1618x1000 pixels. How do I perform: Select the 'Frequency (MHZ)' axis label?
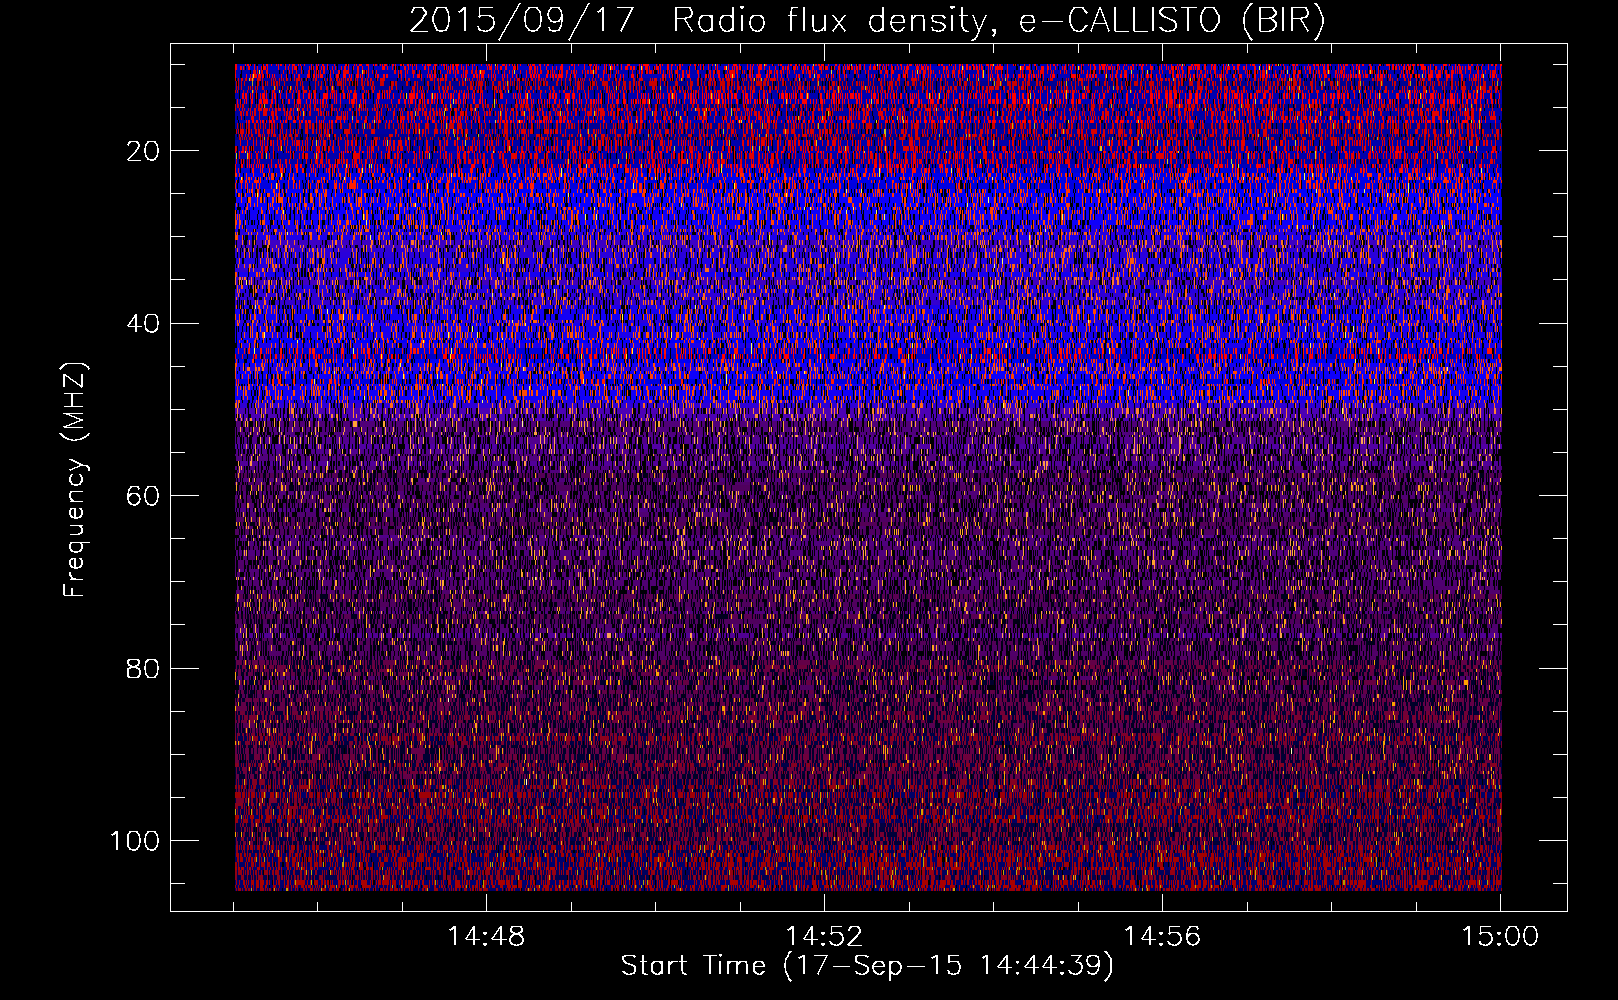(x=75, y=480)
